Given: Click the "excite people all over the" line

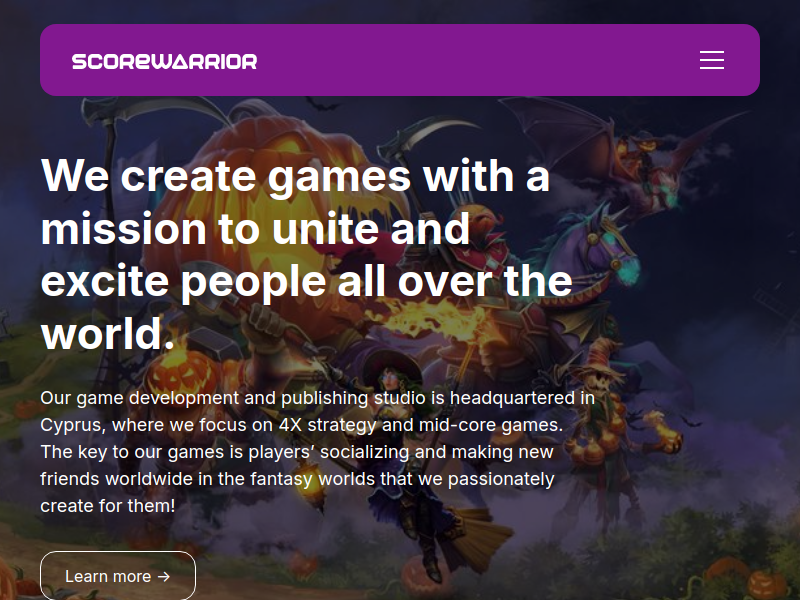Looking at the screenshot, I should (x=307, y=282).
